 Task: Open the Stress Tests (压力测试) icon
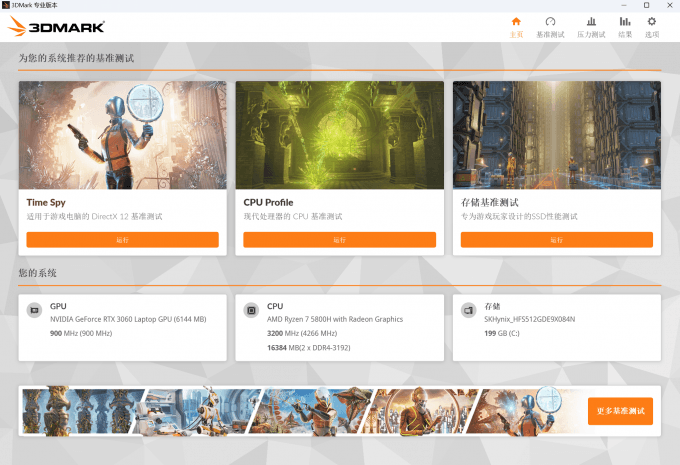coord(591,22)
